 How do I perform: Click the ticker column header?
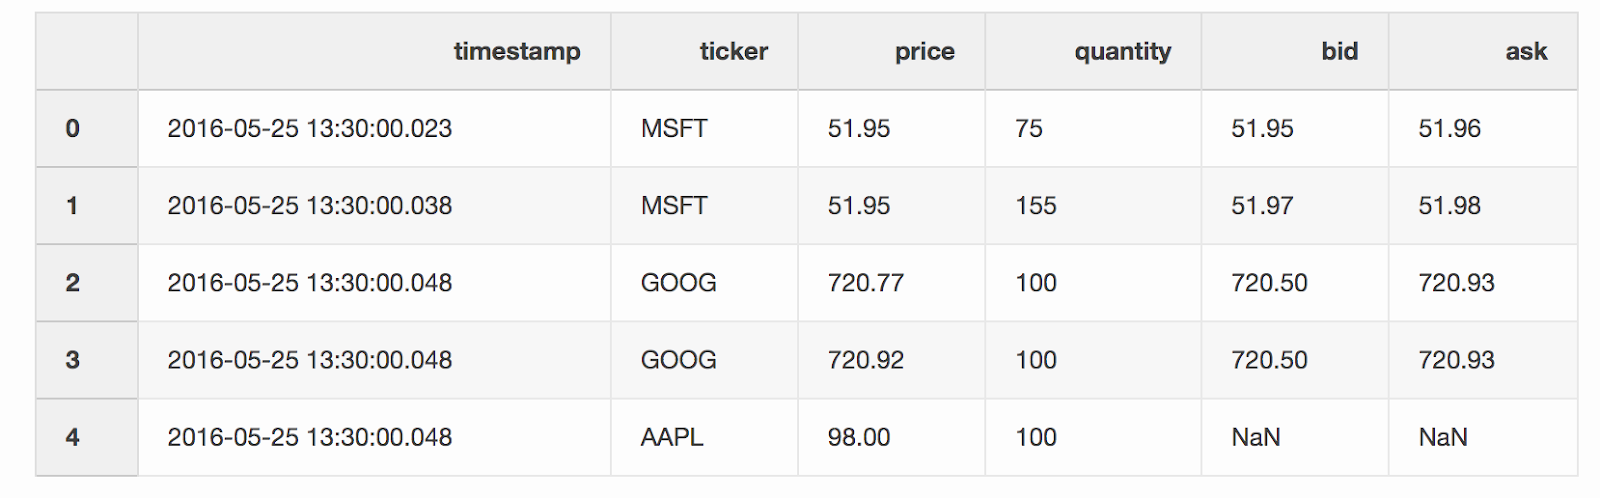733,52
